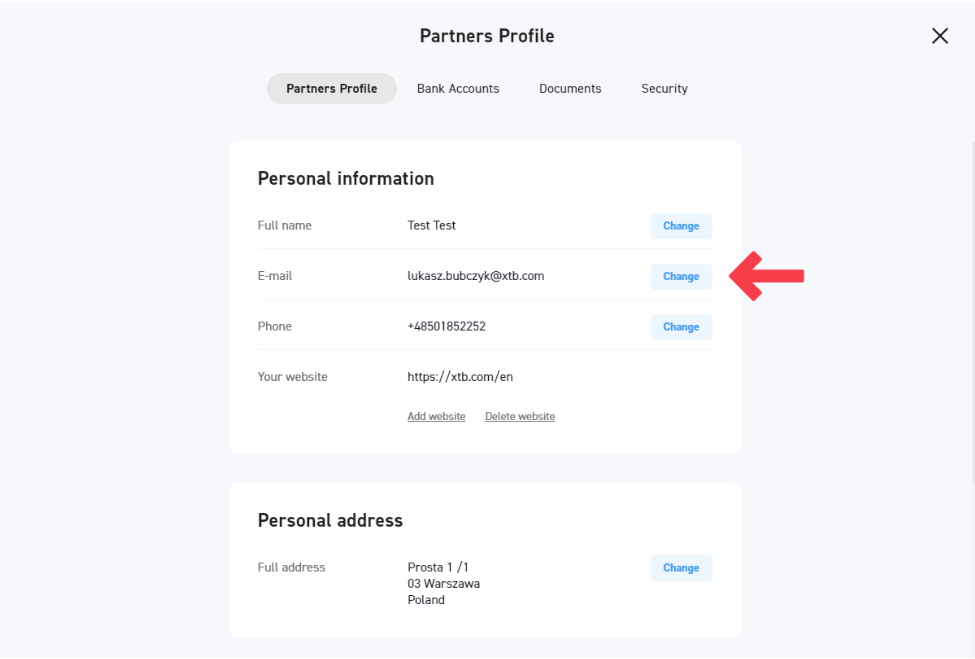Click the name value Test Test
Screen dimensions: 975x659
pyautogui.click(x=431, y=226)
